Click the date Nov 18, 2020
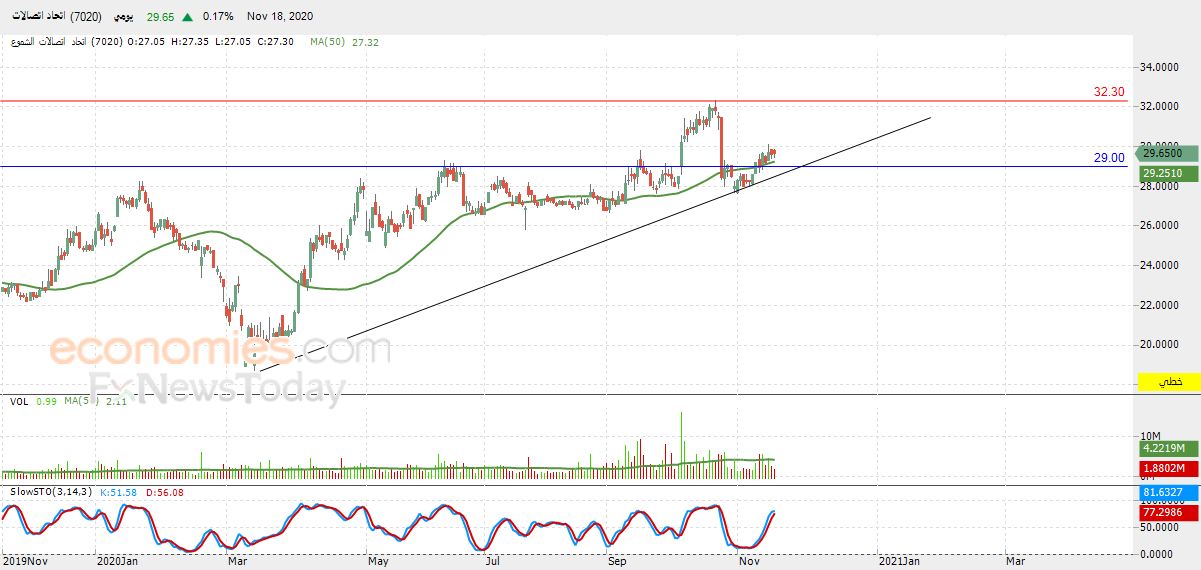The width and height of the screenshot is (1201, 570). pos(282,17)
